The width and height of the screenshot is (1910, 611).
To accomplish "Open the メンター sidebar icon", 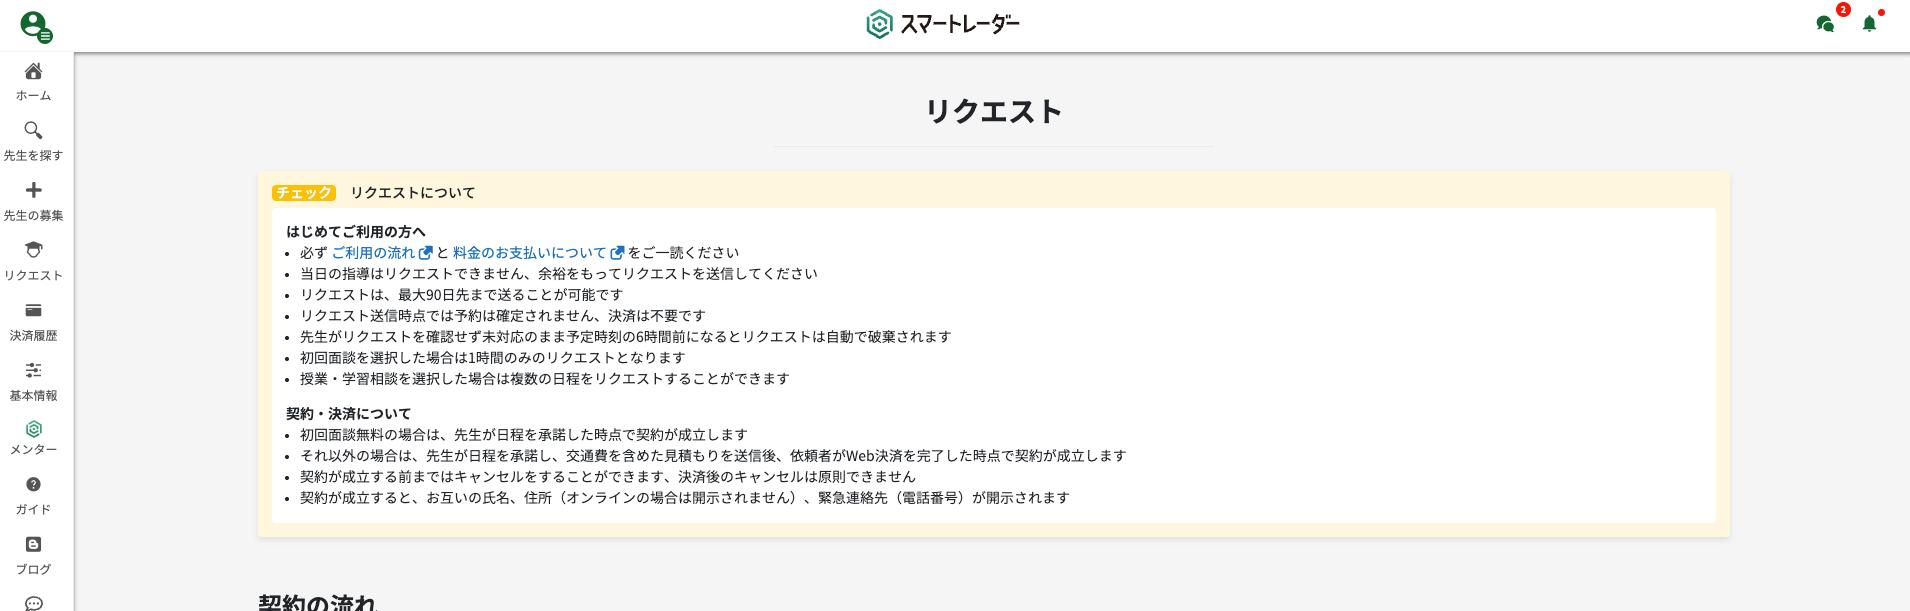I will (x=33, y=429).
